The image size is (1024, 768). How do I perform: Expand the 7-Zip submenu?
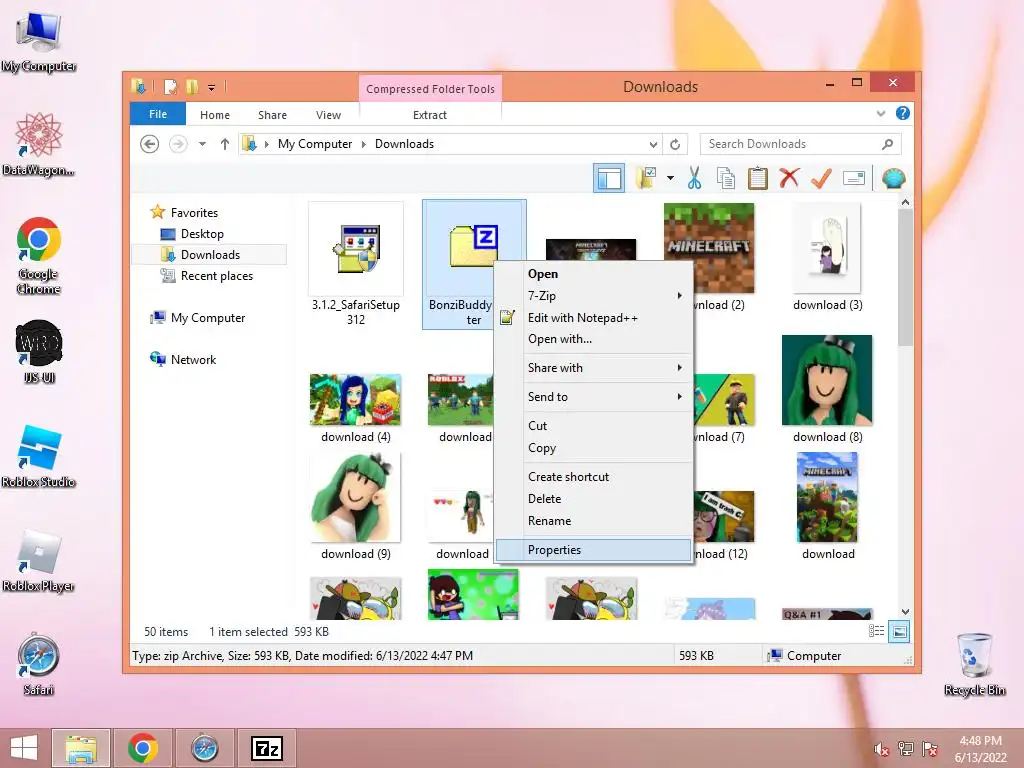(593, 296)
